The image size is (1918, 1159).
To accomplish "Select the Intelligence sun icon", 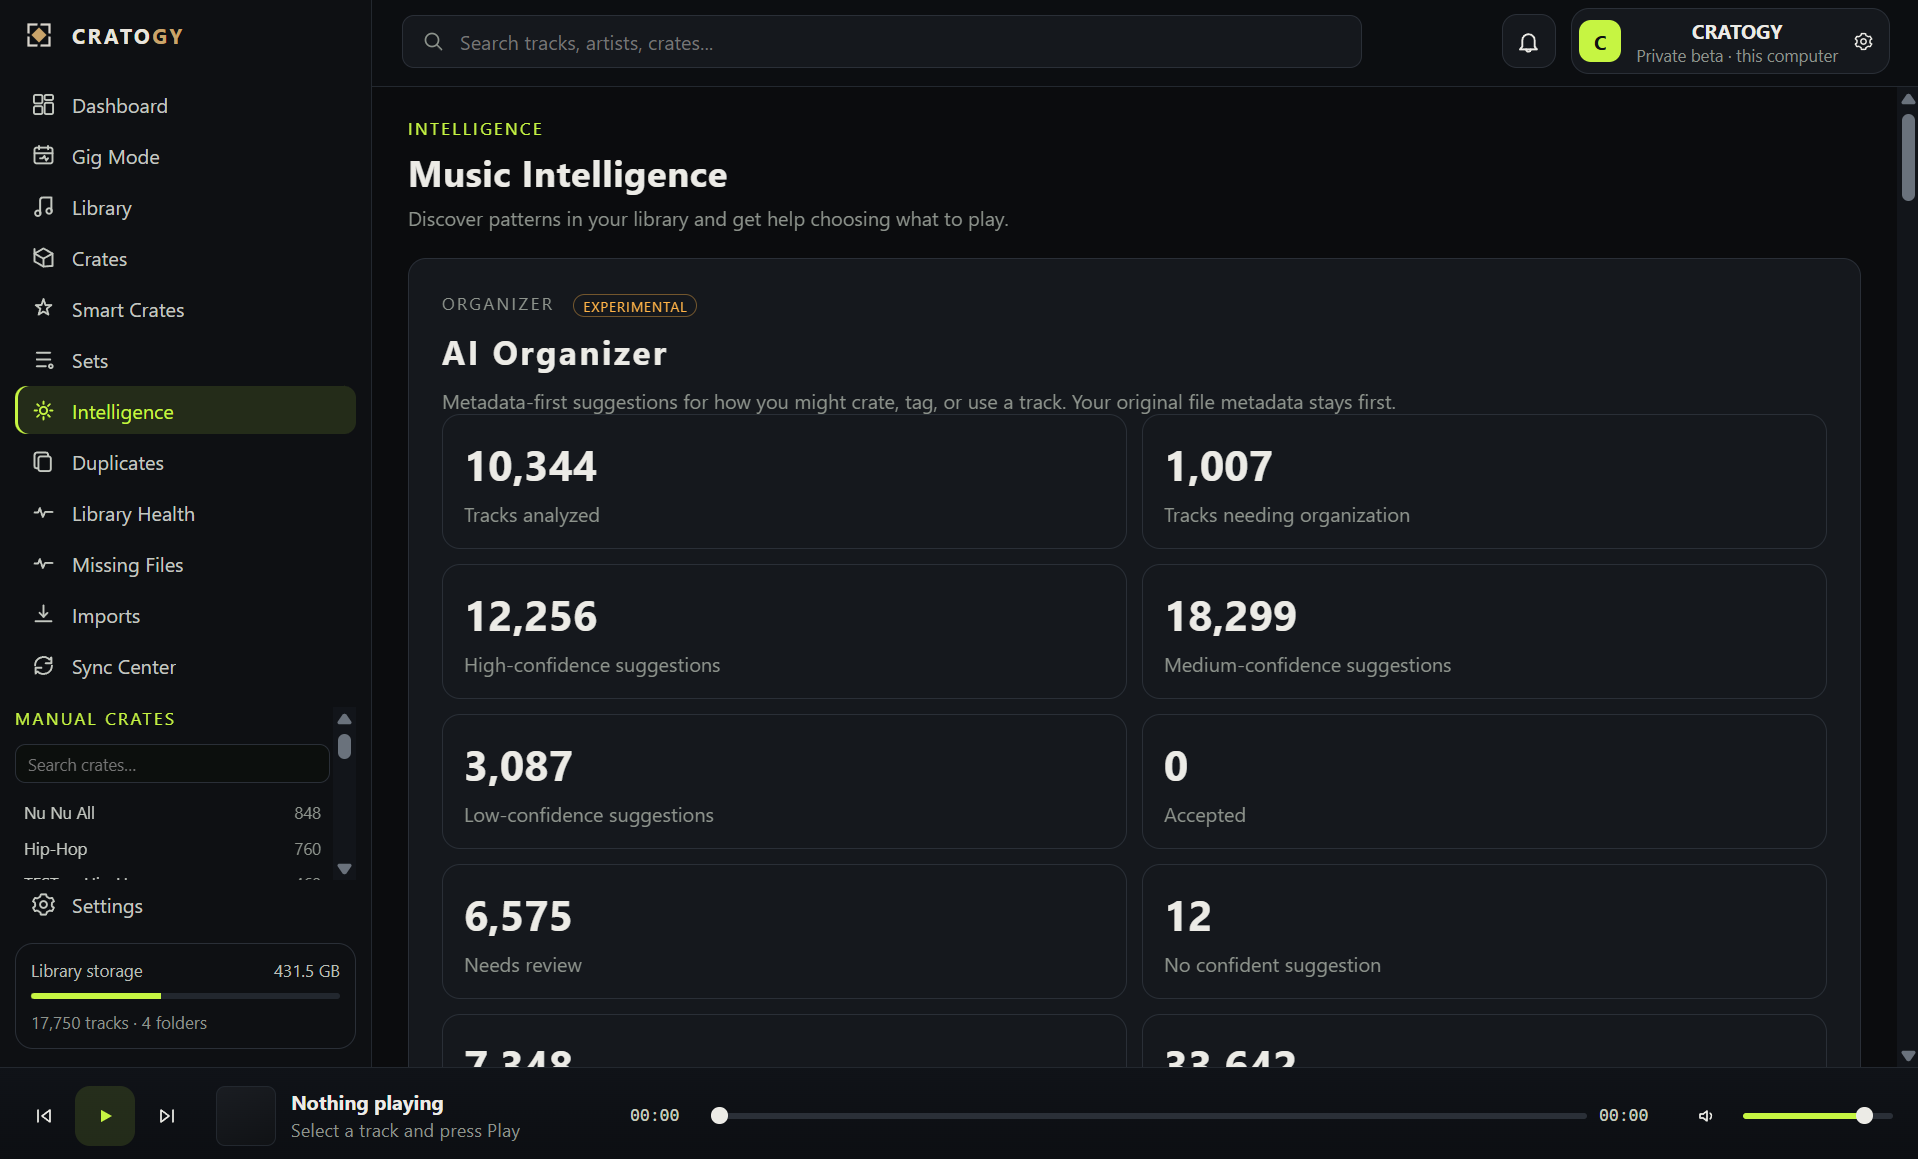I will coord(43,411).
